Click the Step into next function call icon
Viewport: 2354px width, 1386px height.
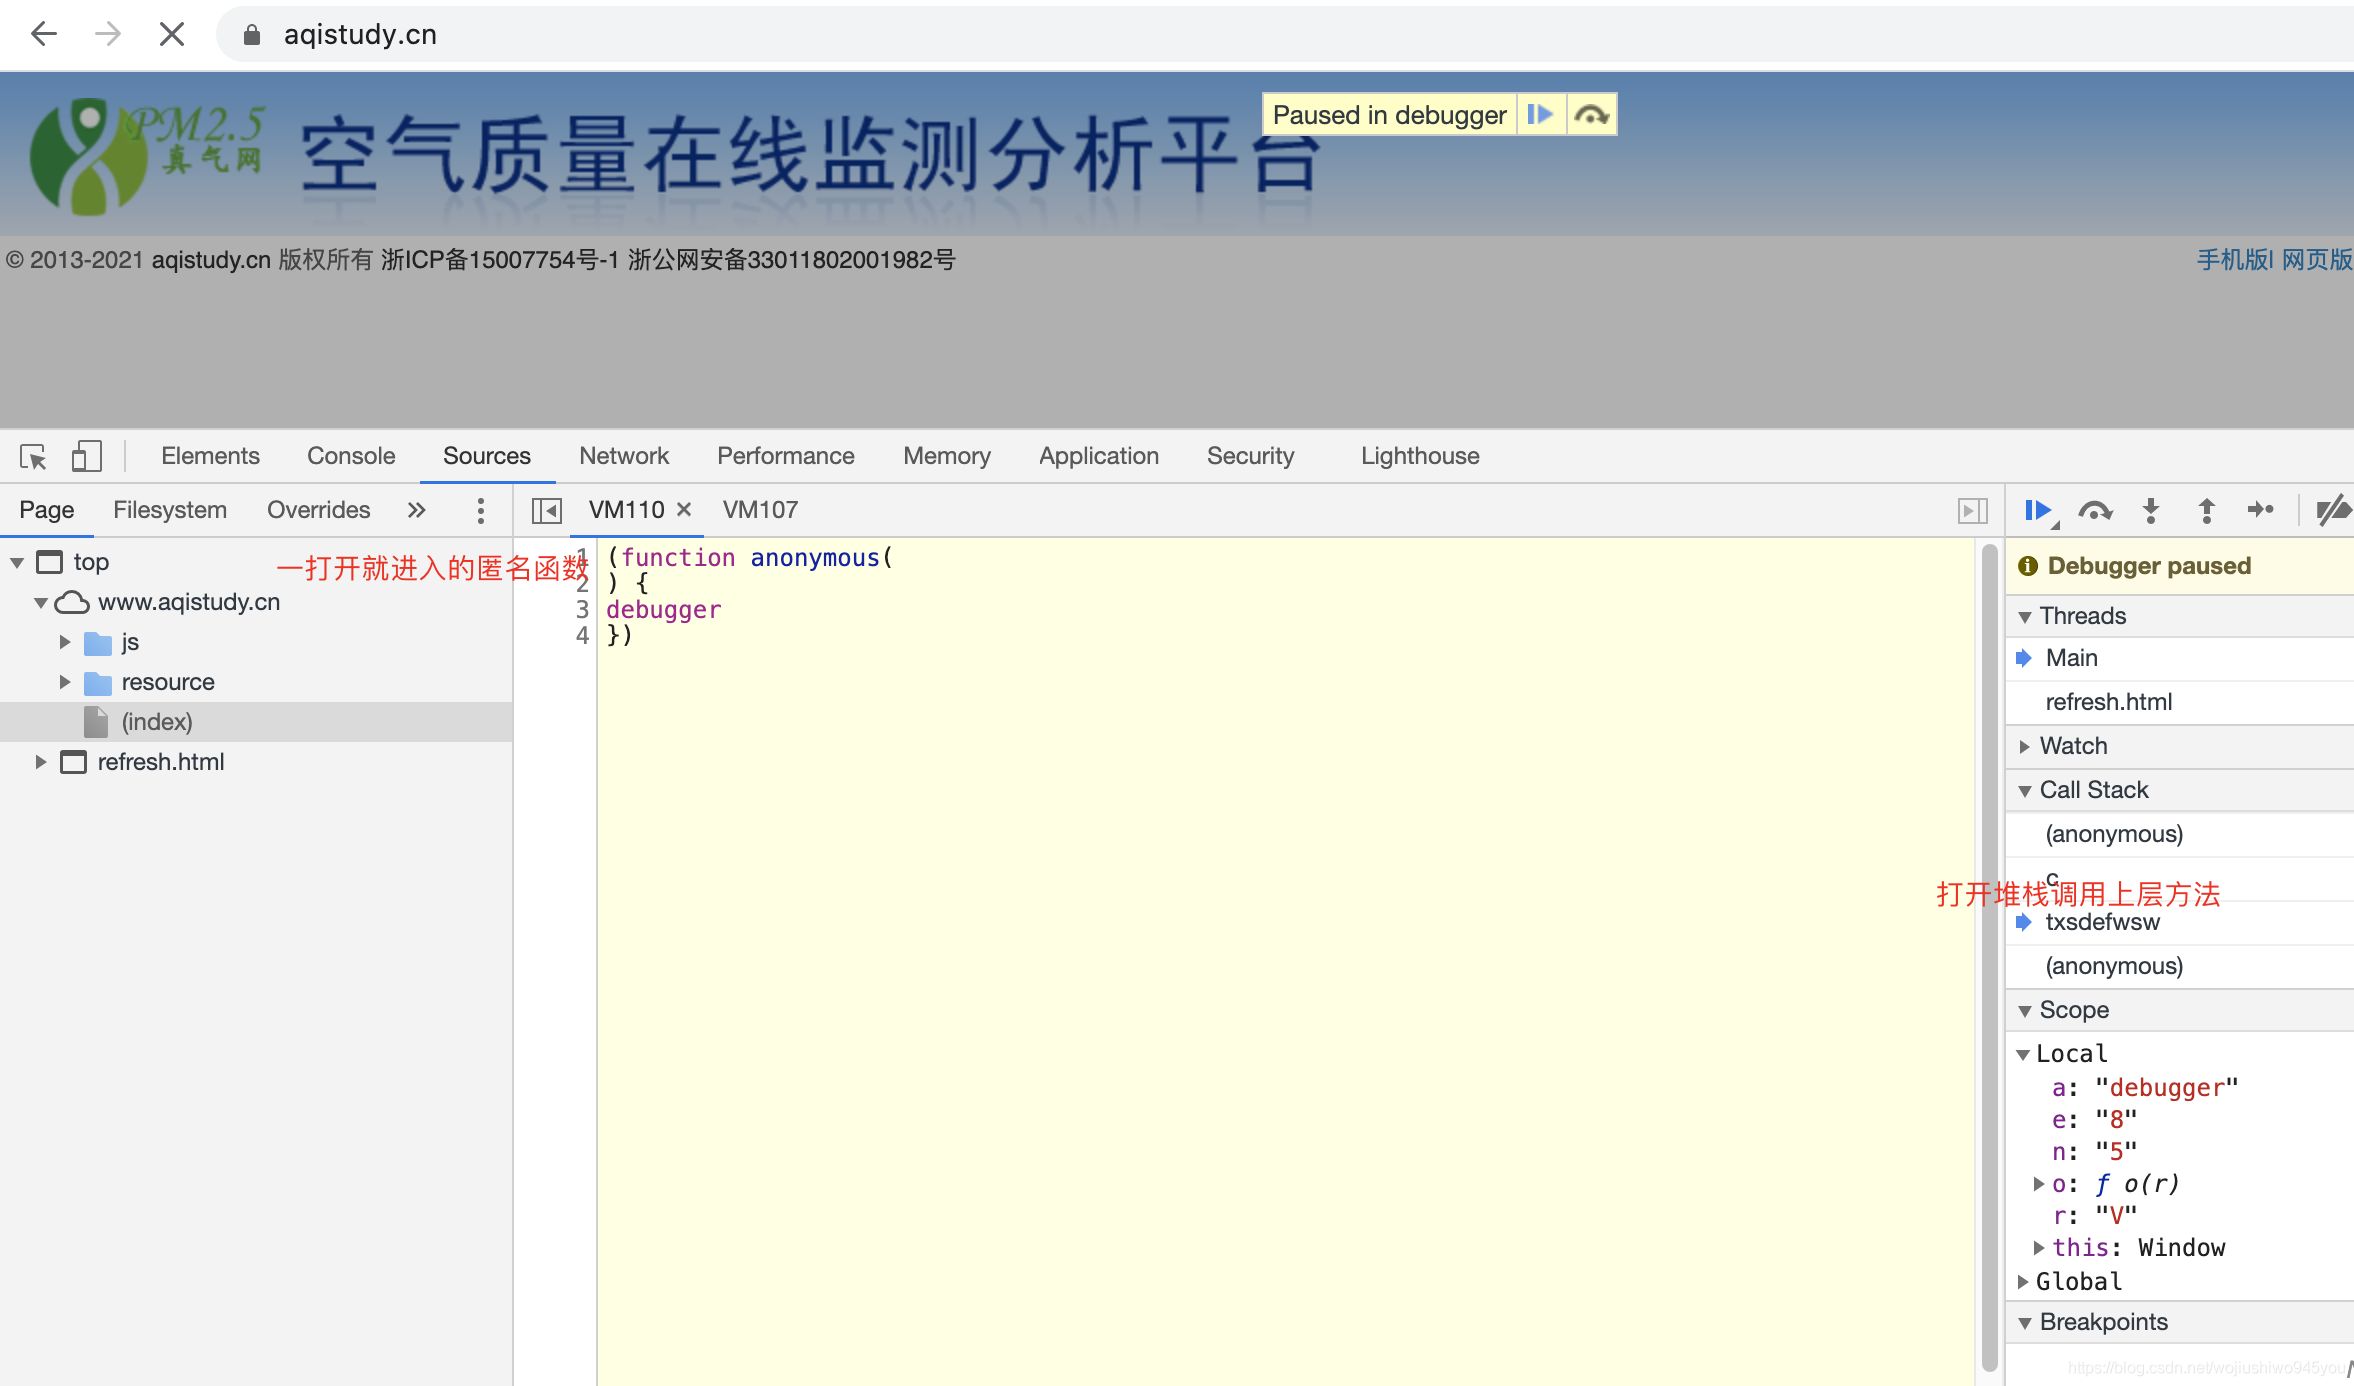2151,508
